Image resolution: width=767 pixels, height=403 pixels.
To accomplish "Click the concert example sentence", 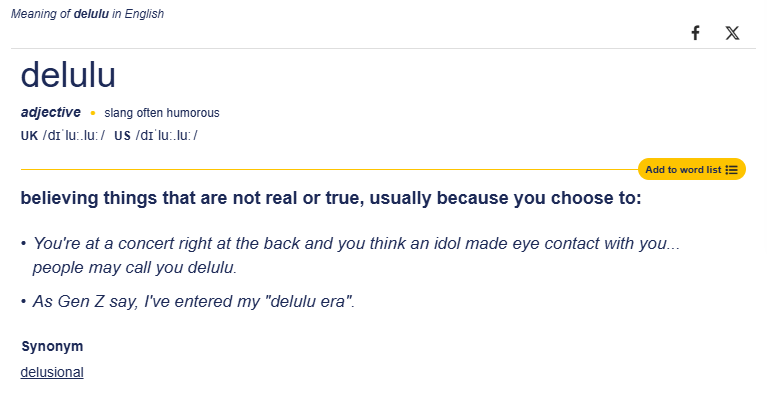I will click(355, 243).
